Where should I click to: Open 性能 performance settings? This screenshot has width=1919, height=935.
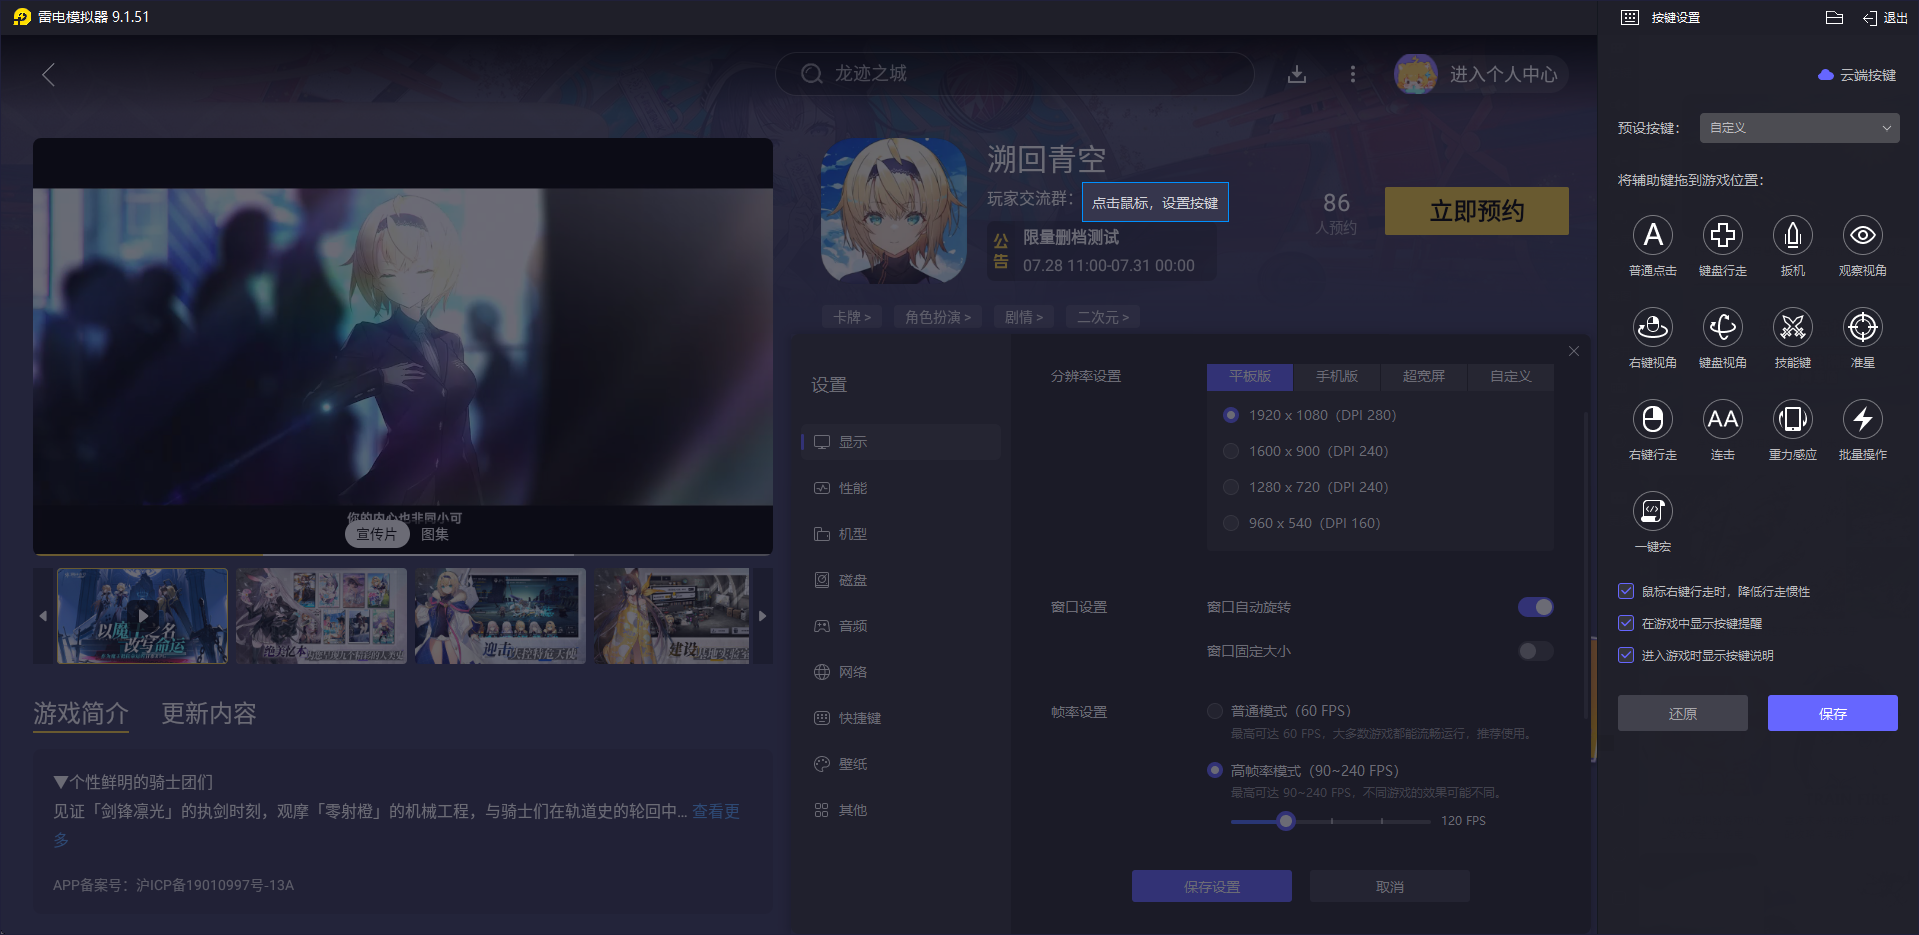tap(901, 488)
